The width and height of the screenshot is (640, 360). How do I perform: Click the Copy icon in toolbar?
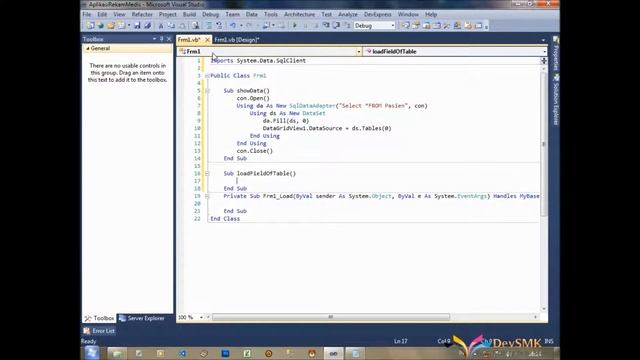click(x=171, y=26)
